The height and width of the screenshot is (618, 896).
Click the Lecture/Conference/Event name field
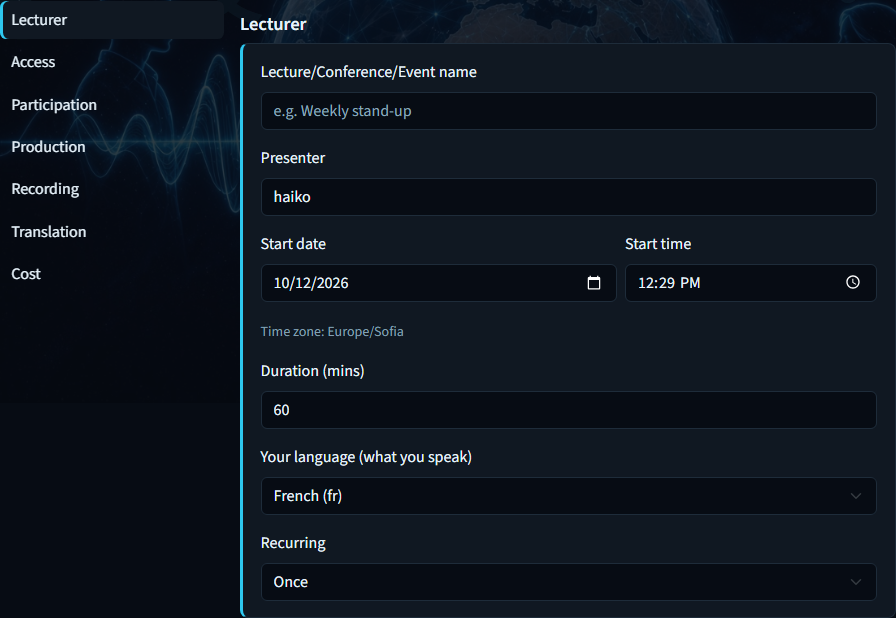(x=569, y=111)
